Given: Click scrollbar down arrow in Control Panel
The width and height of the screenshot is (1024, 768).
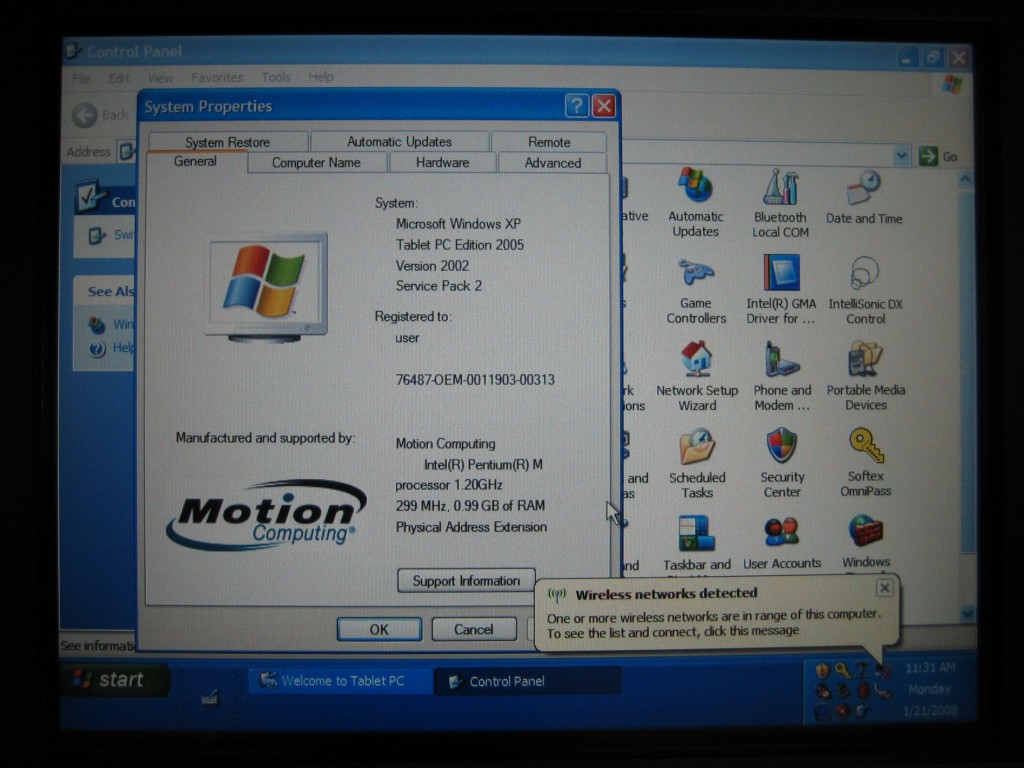Looking at the screenshot, I should (967, 614).
